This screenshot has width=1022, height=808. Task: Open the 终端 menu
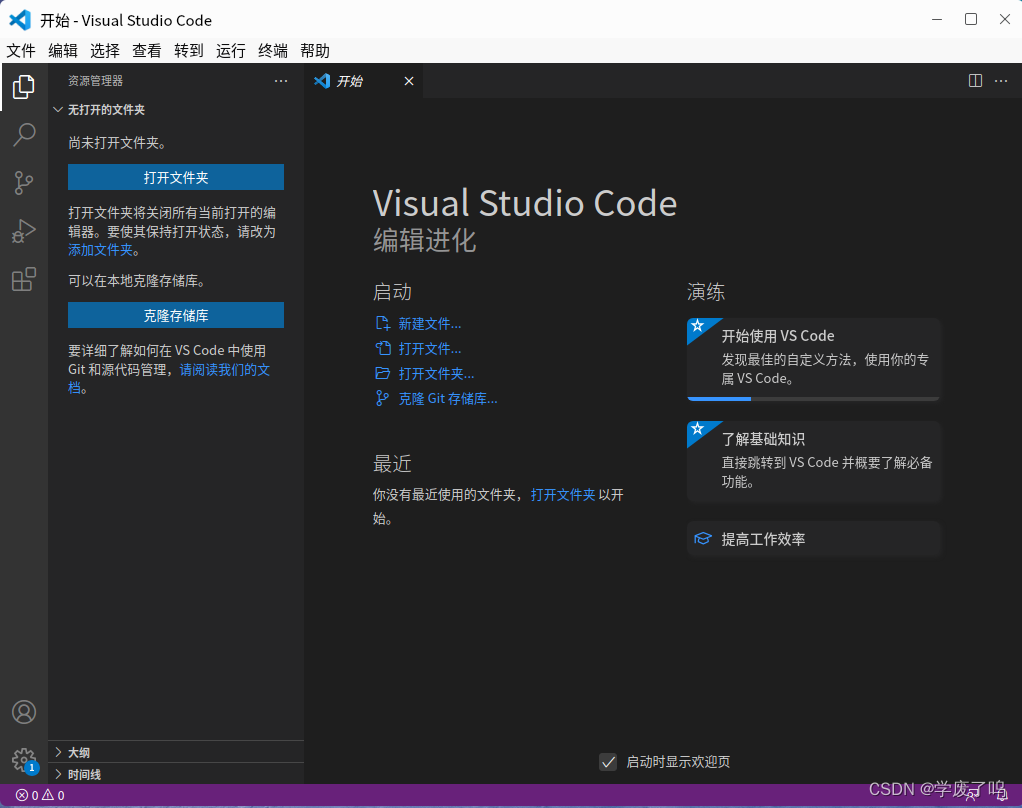[273, 51]
